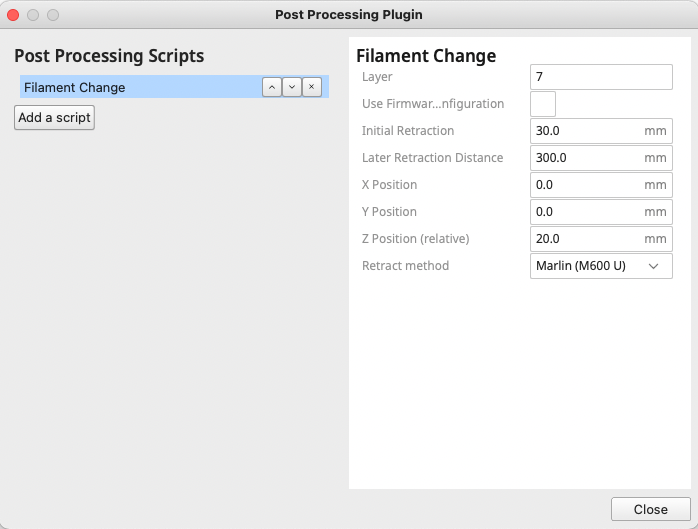
Task: Click the Layer input field
Action: coord(600,77)
